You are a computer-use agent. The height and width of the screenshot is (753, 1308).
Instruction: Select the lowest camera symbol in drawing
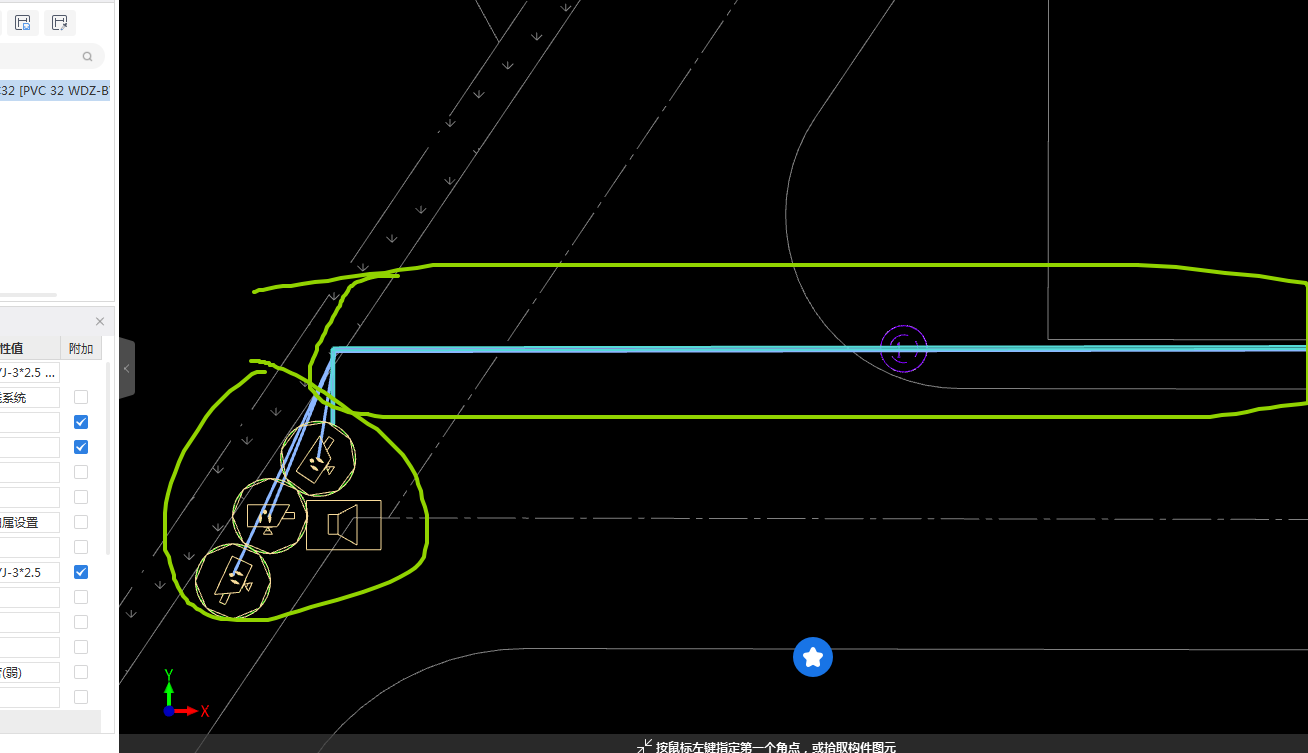233,580
